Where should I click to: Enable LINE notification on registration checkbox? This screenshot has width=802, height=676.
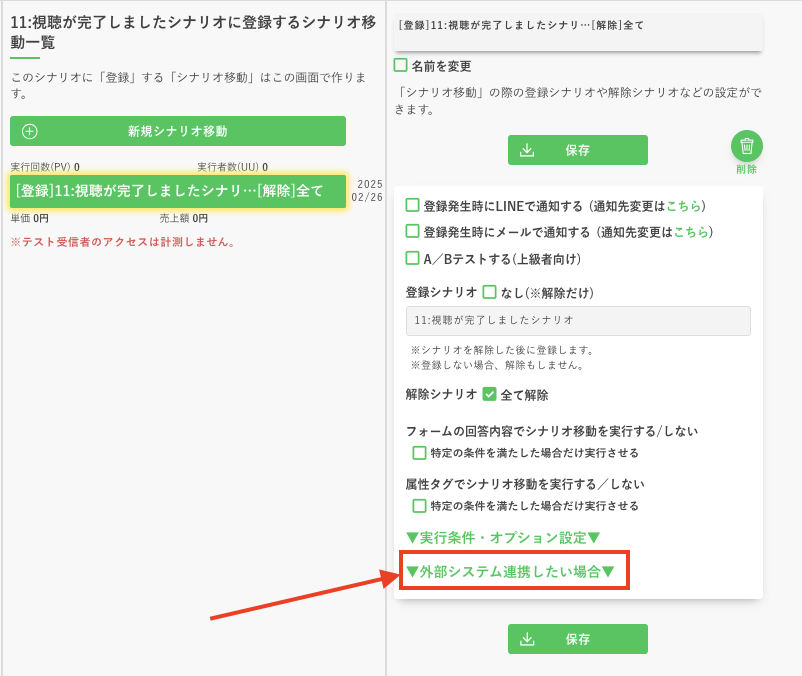point(412,205)
